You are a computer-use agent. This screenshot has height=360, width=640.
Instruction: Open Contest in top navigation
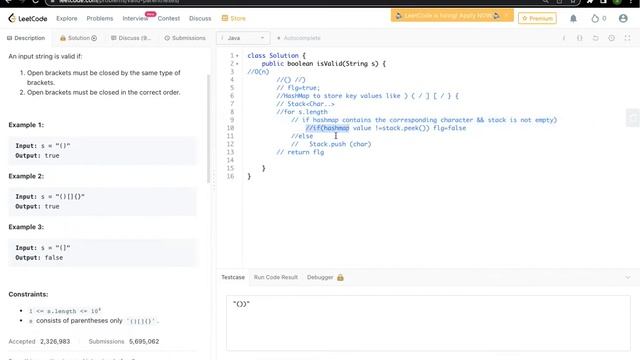pyautogui.click(x=169, y=18)
